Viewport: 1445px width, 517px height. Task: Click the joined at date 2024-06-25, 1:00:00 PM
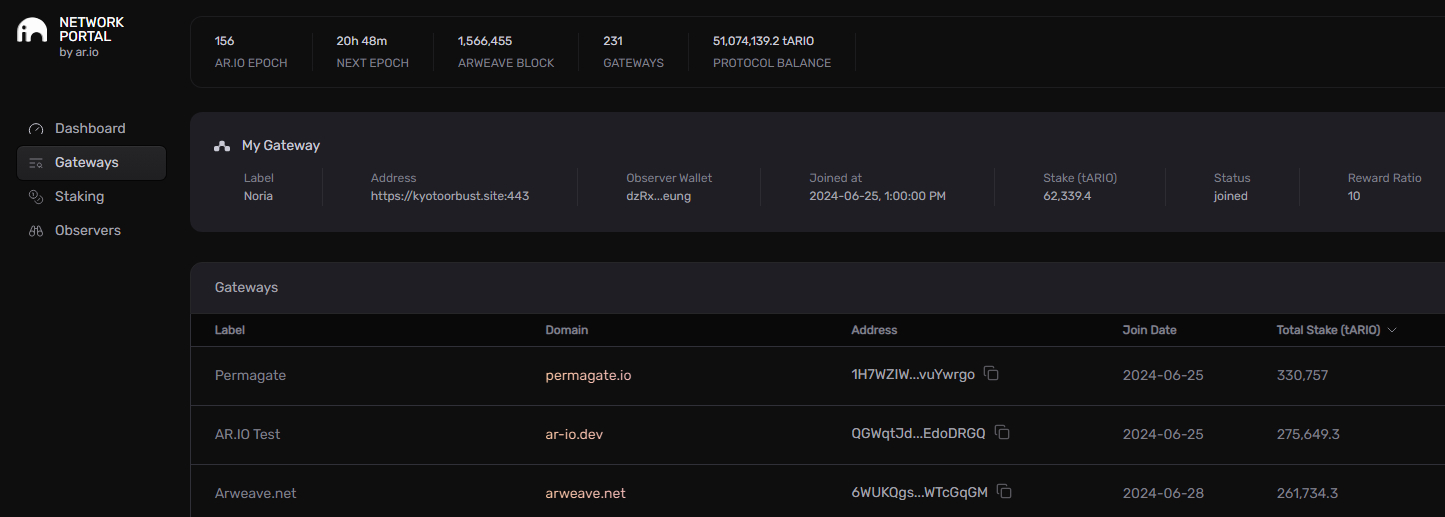coord(877,196)
